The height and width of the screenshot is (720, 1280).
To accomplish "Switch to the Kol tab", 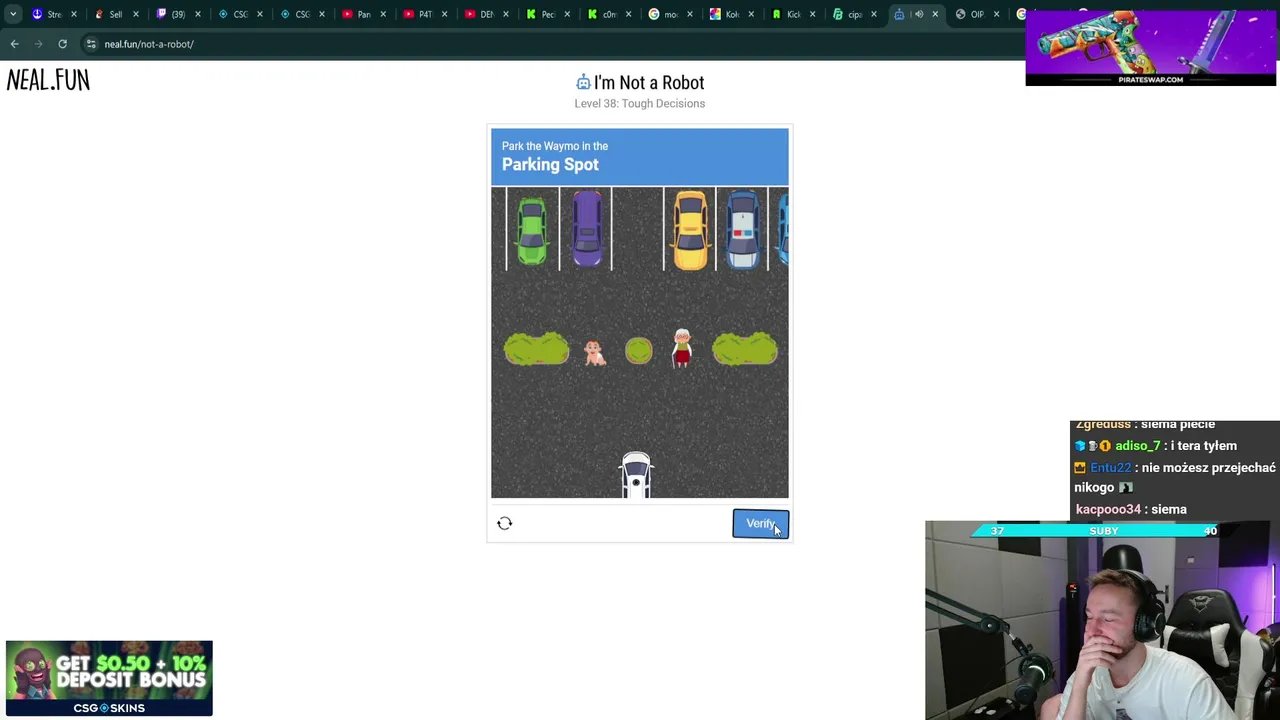I will click(x=734, y=14).
